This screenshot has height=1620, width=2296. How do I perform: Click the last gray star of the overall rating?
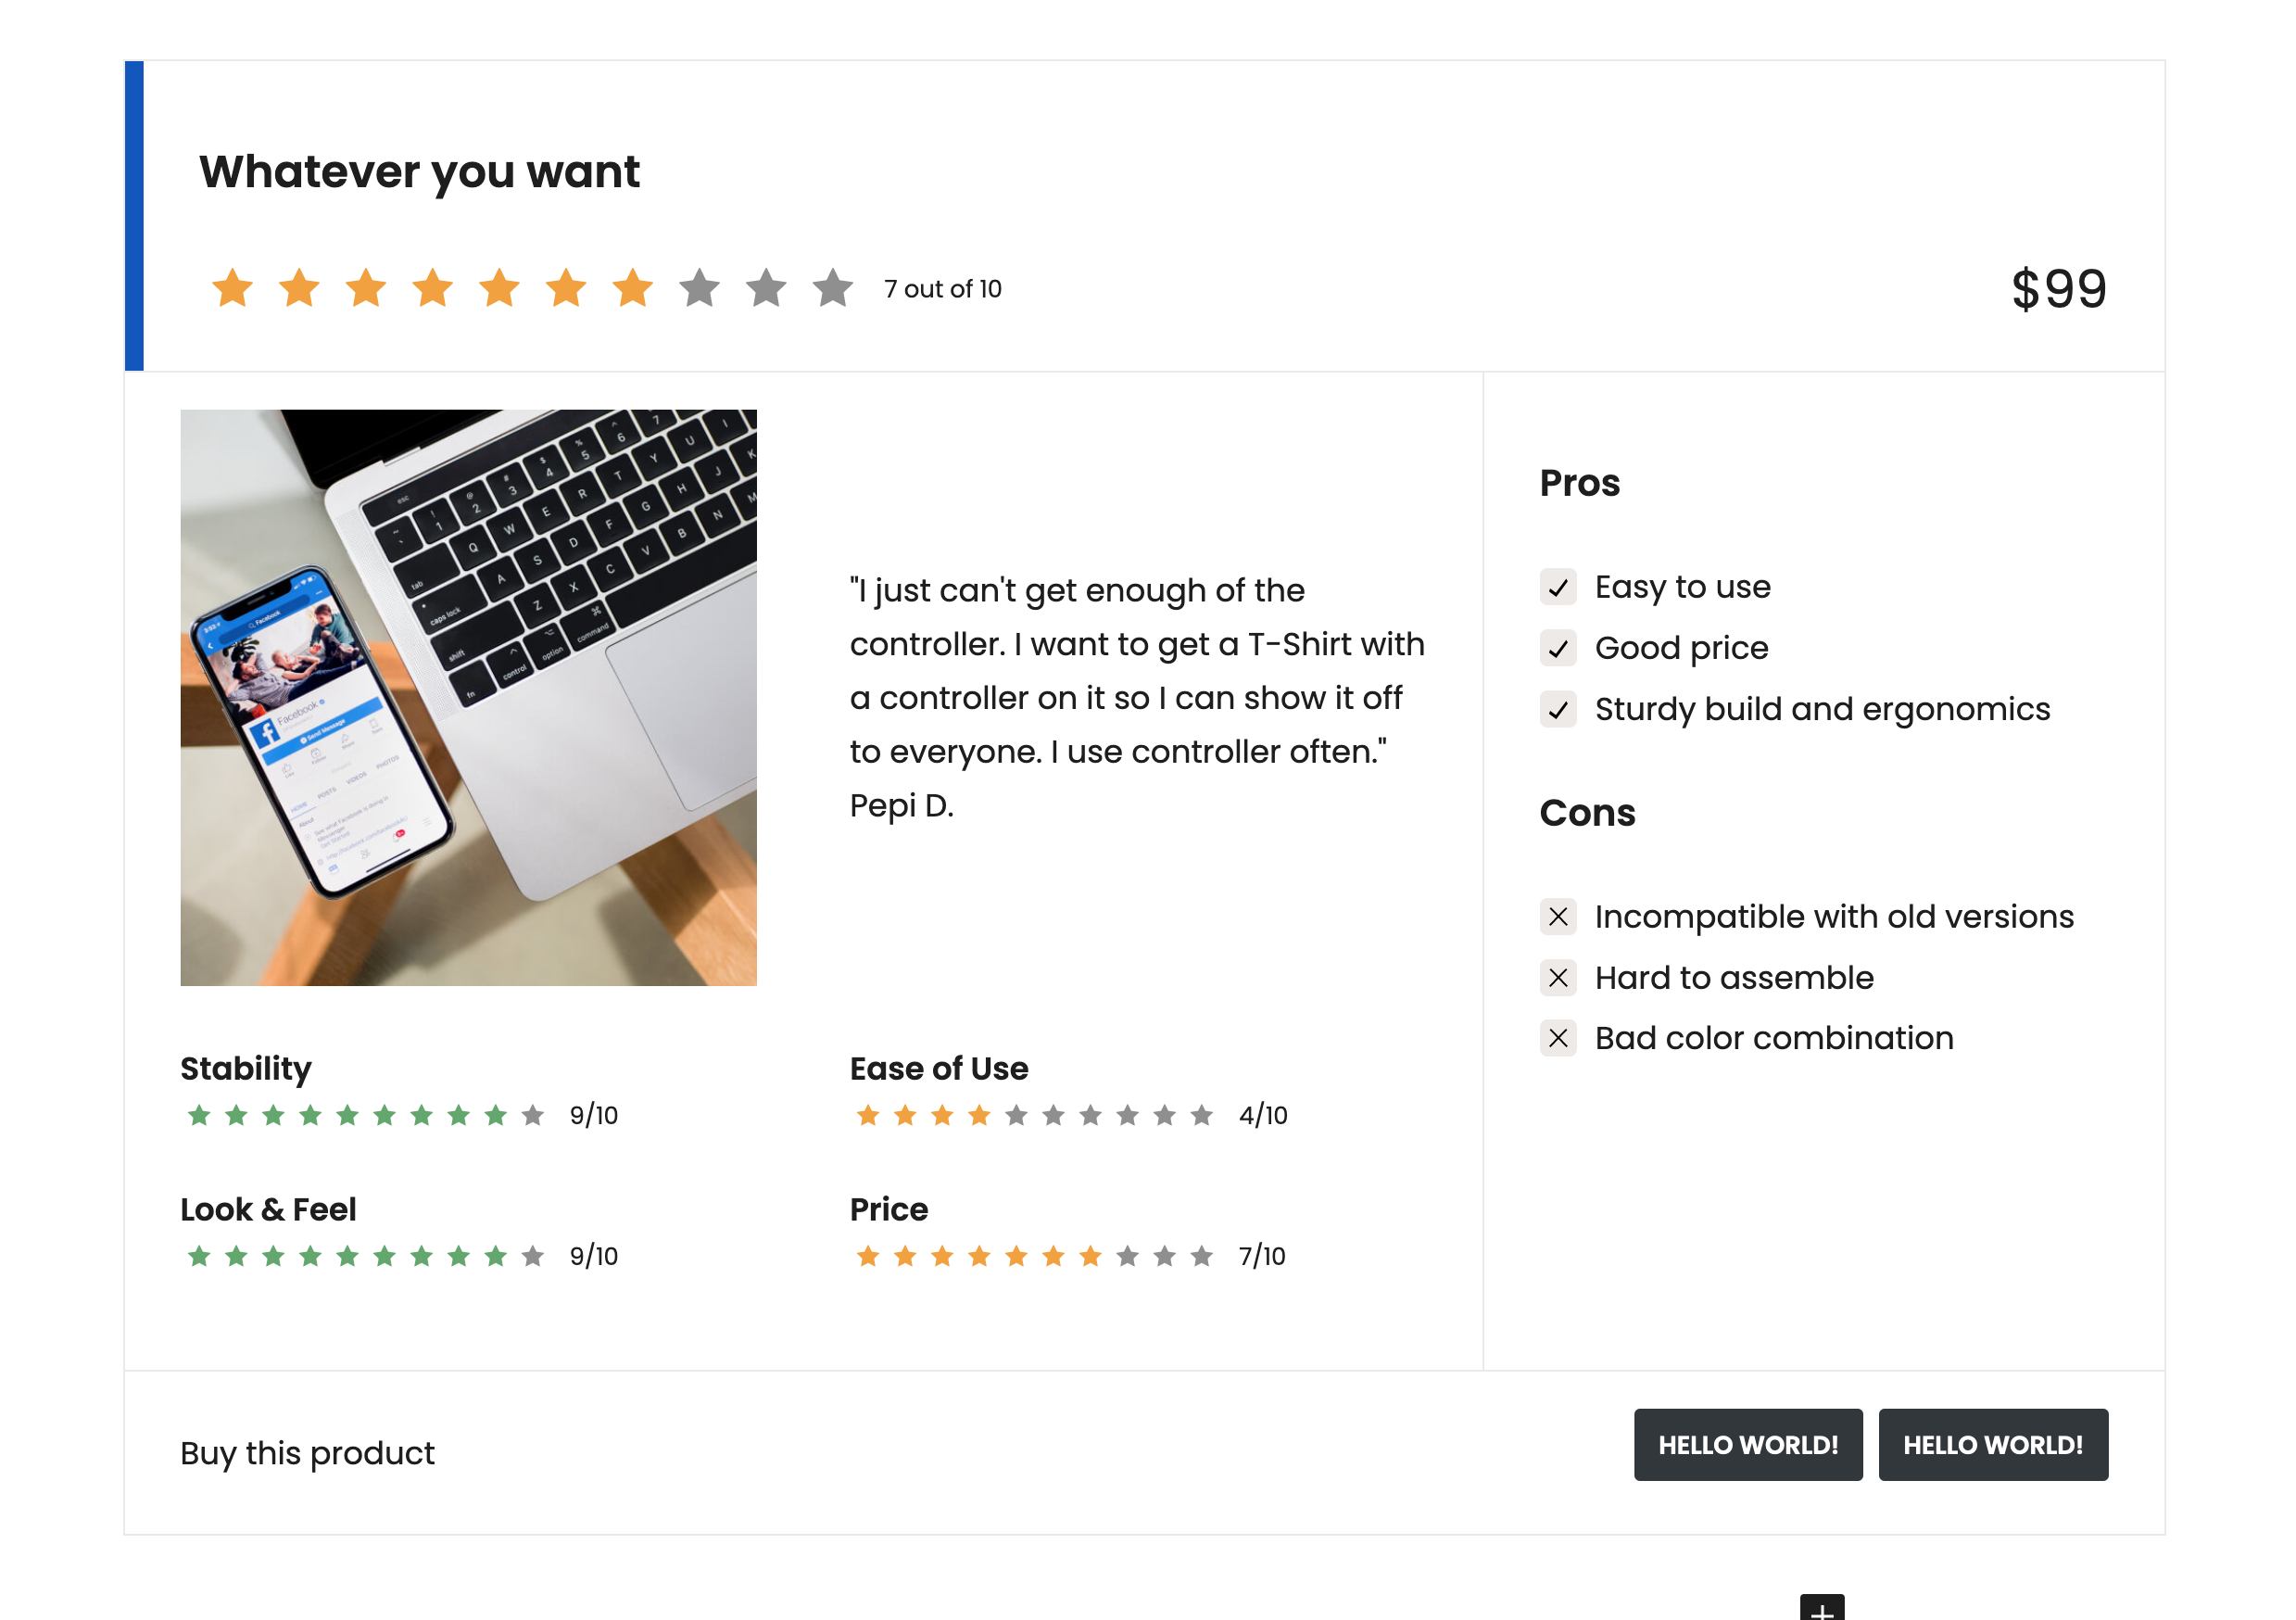(832, 289)
